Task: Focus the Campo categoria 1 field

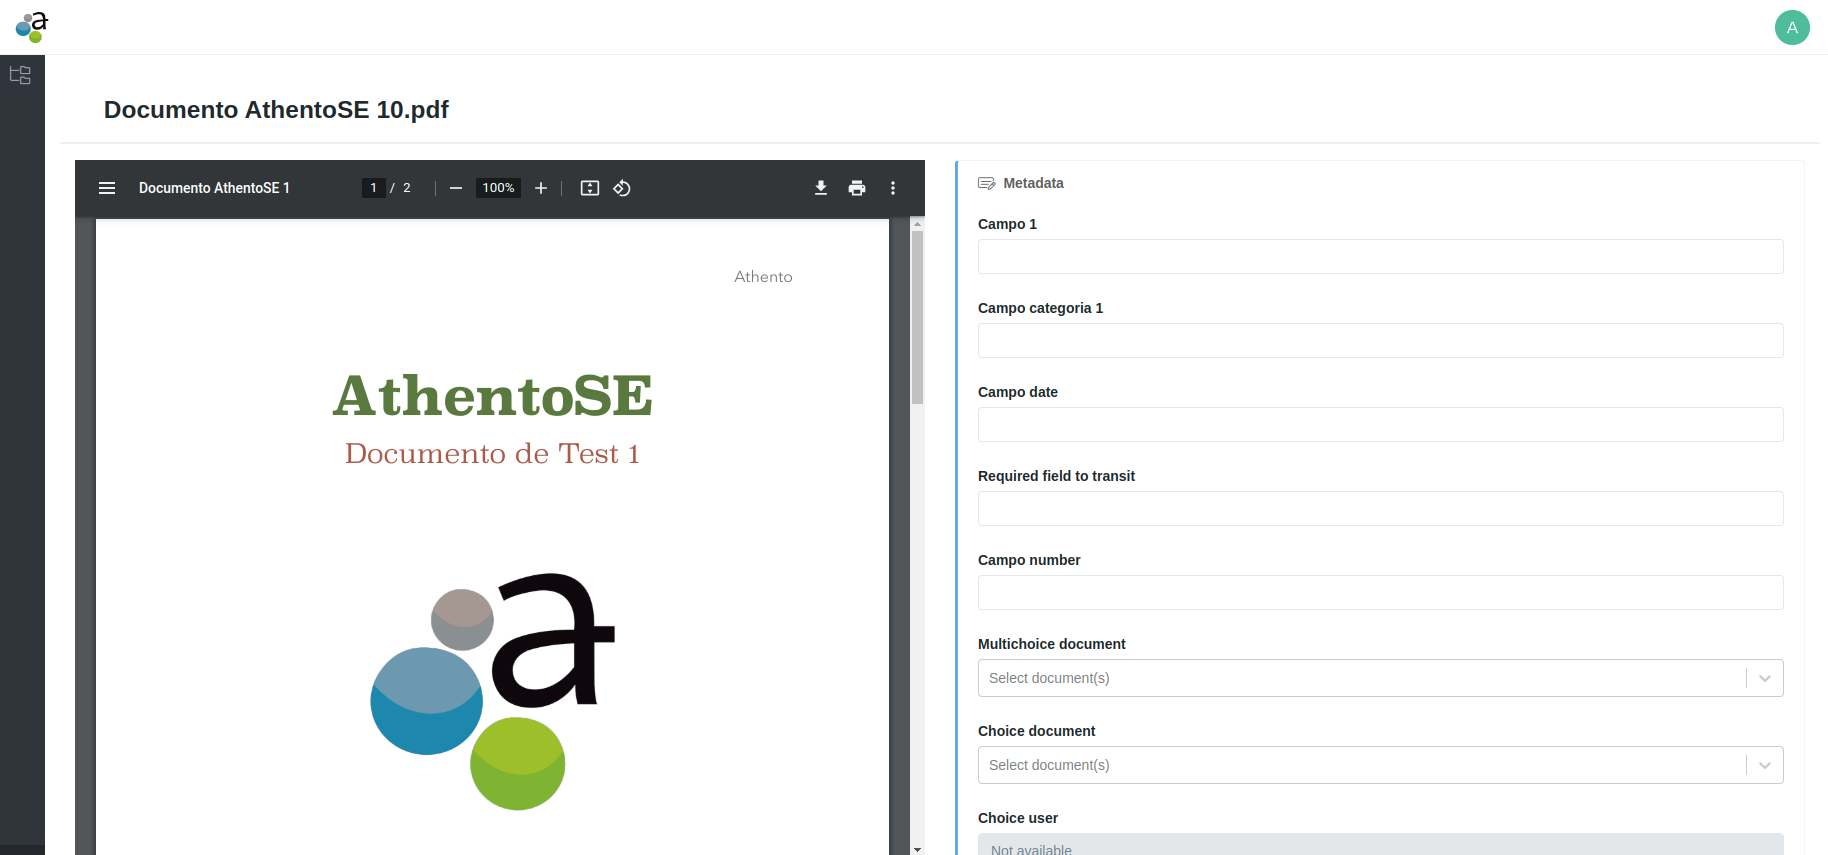Action: tap(1380, 341)
